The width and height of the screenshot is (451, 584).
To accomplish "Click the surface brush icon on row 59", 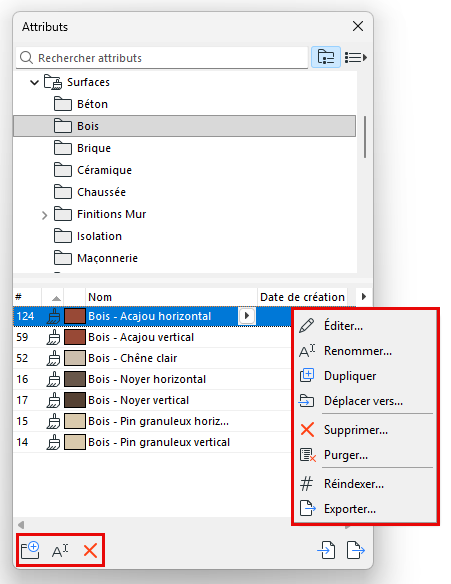I will (53, 337).
